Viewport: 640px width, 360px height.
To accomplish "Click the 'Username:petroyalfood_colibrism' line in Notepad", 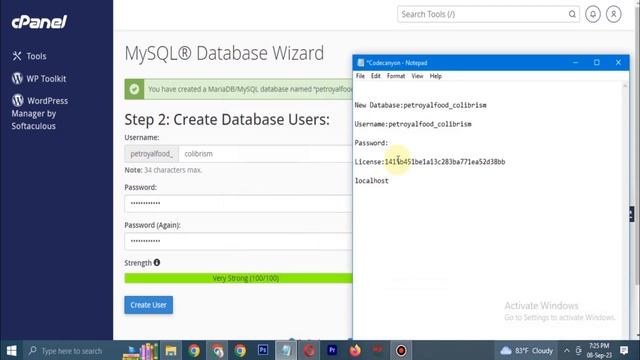I will 413,124.
